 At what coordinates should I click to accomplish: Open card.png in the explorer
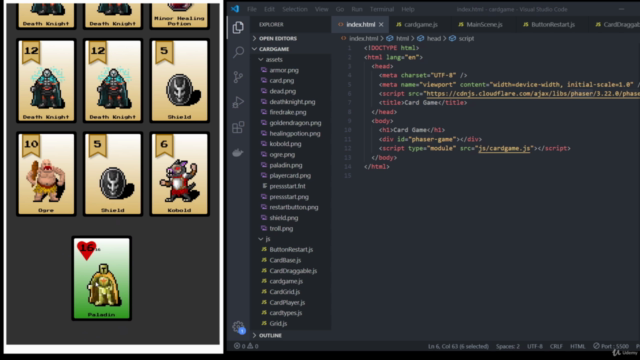(x=281, y=80)
